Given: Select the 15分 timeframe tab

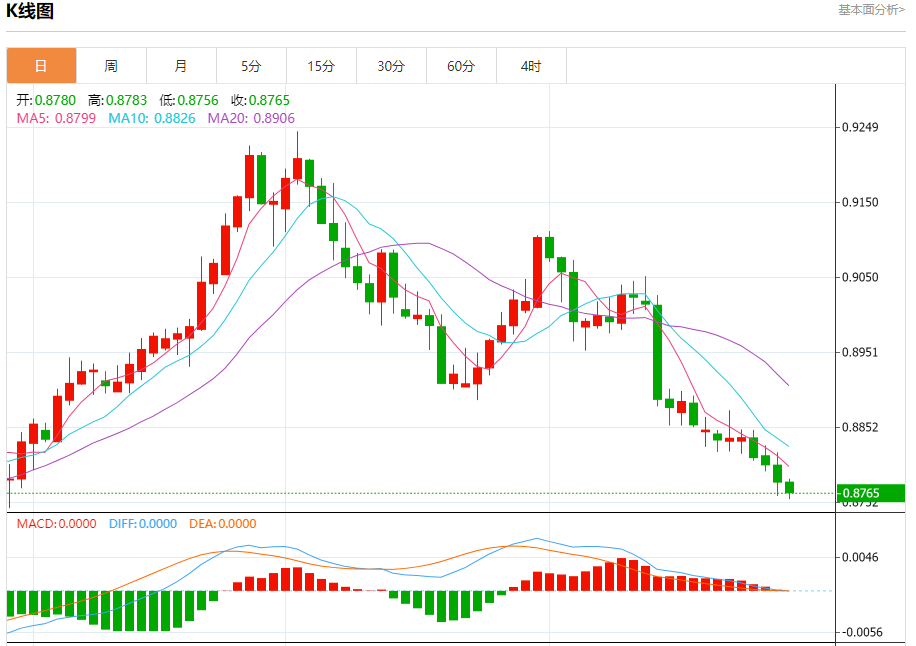Looking at the screenshot, I should point(321,66).
